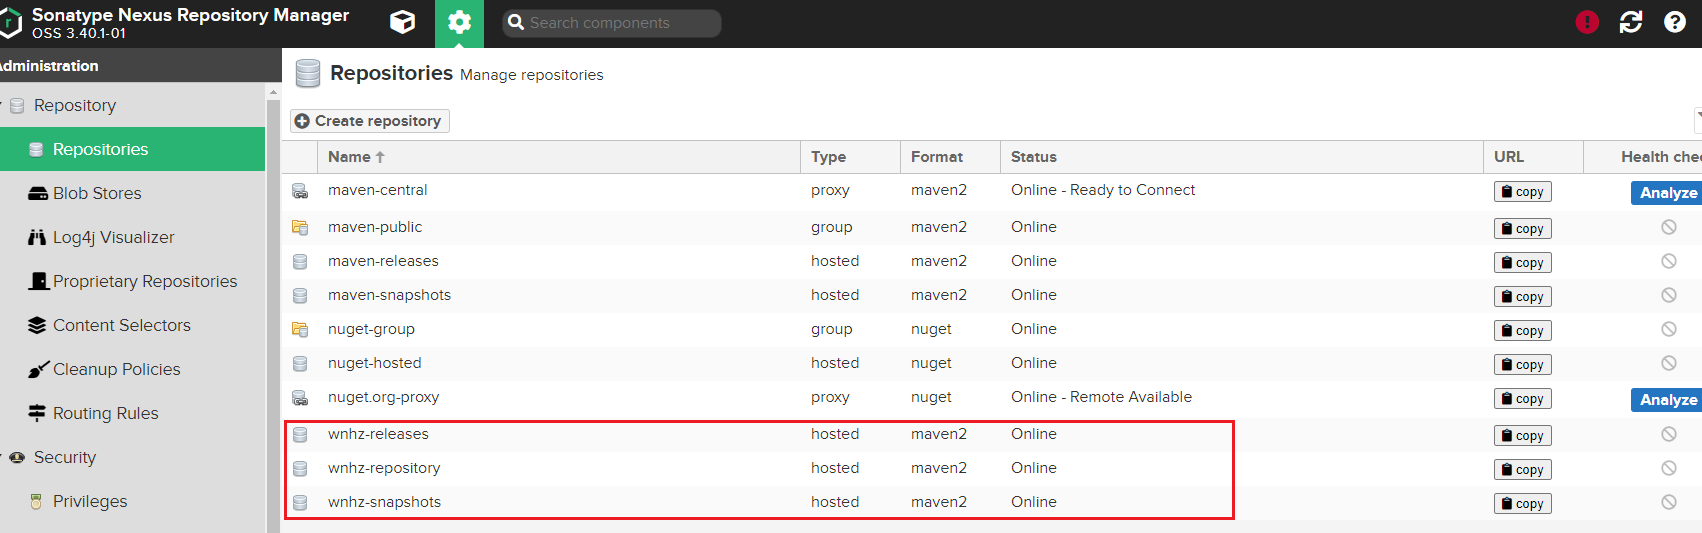Screen dimensions: 1702x533
Task: Open the Administration gear icon
Action: click(x=459, y=23)
